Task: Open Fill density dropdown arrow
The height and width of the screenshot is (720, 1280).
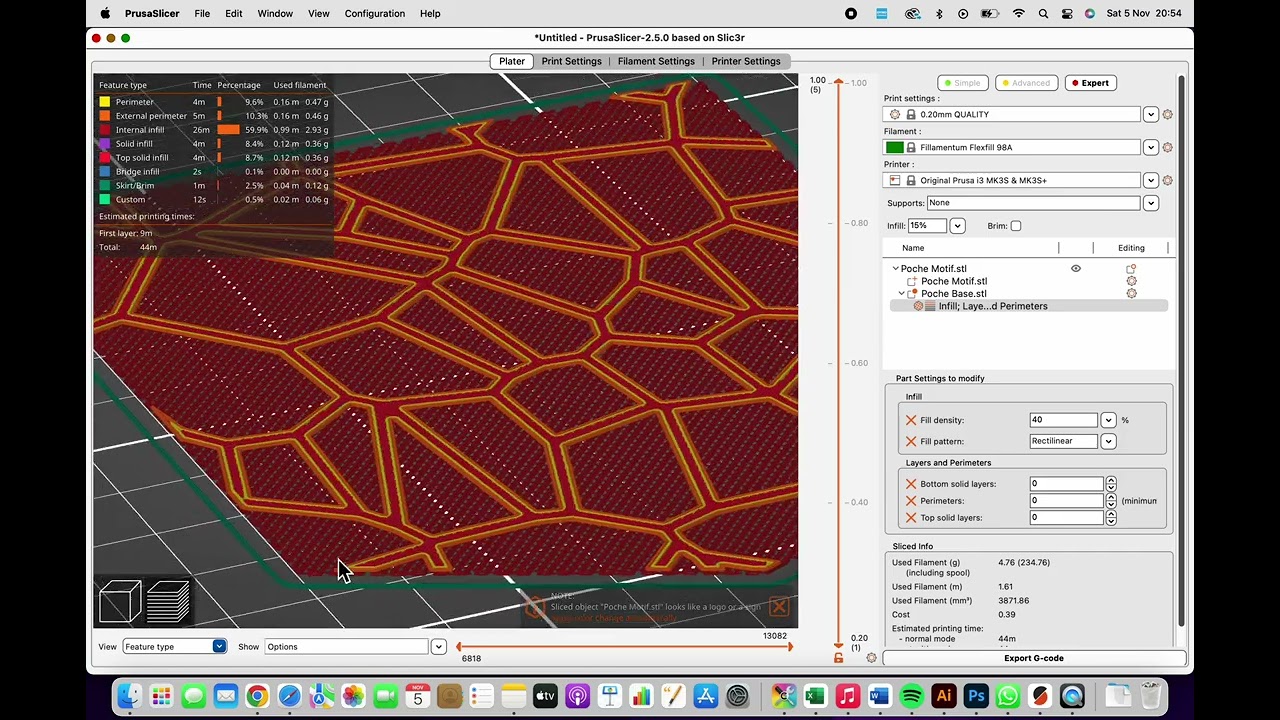Action: [1108, 420]
